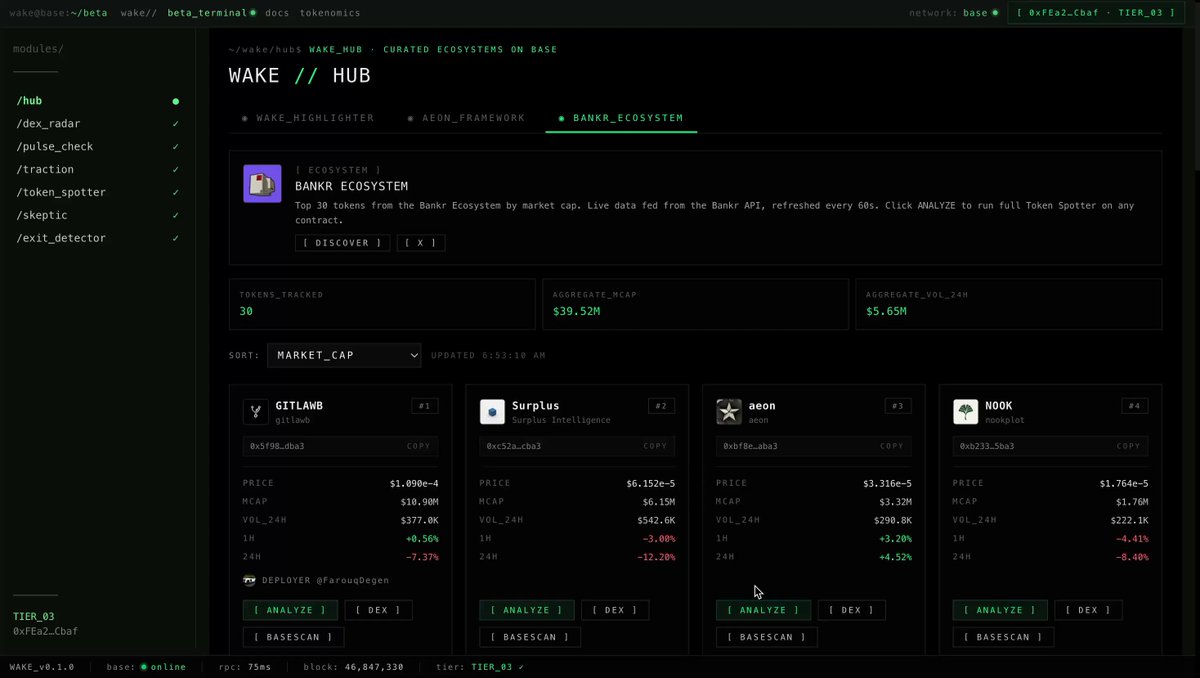Switch to the WAKE_HIGHLIGHTER tab
This screenshot has height=678, width=1200.
[308, 118]
